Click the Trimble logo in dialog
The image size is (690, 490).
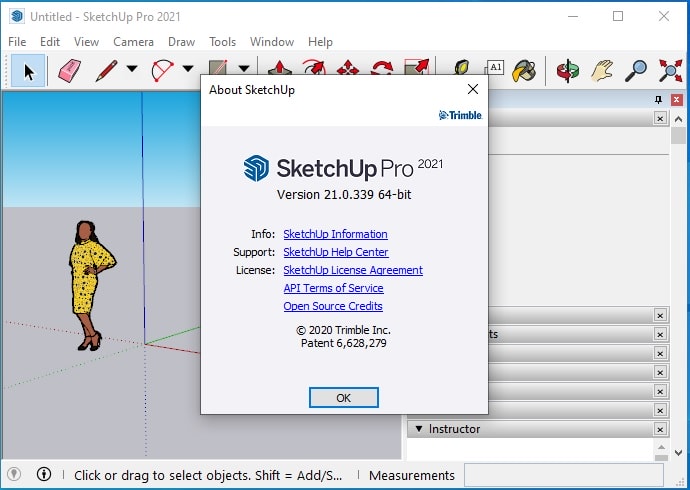point(460,115)
